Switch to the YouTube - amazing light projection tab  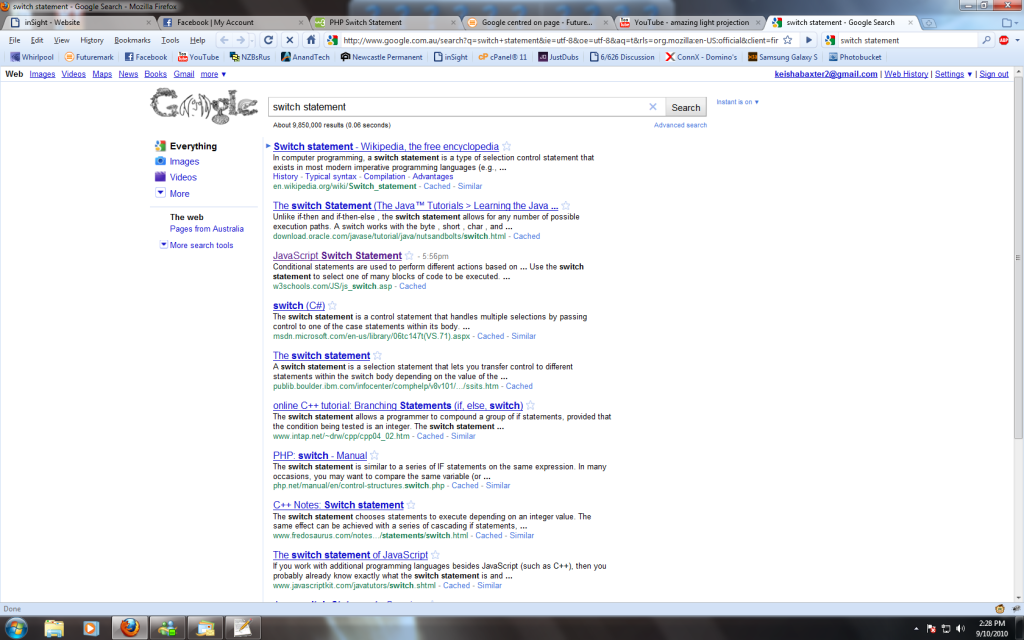[x=690, y=22]
